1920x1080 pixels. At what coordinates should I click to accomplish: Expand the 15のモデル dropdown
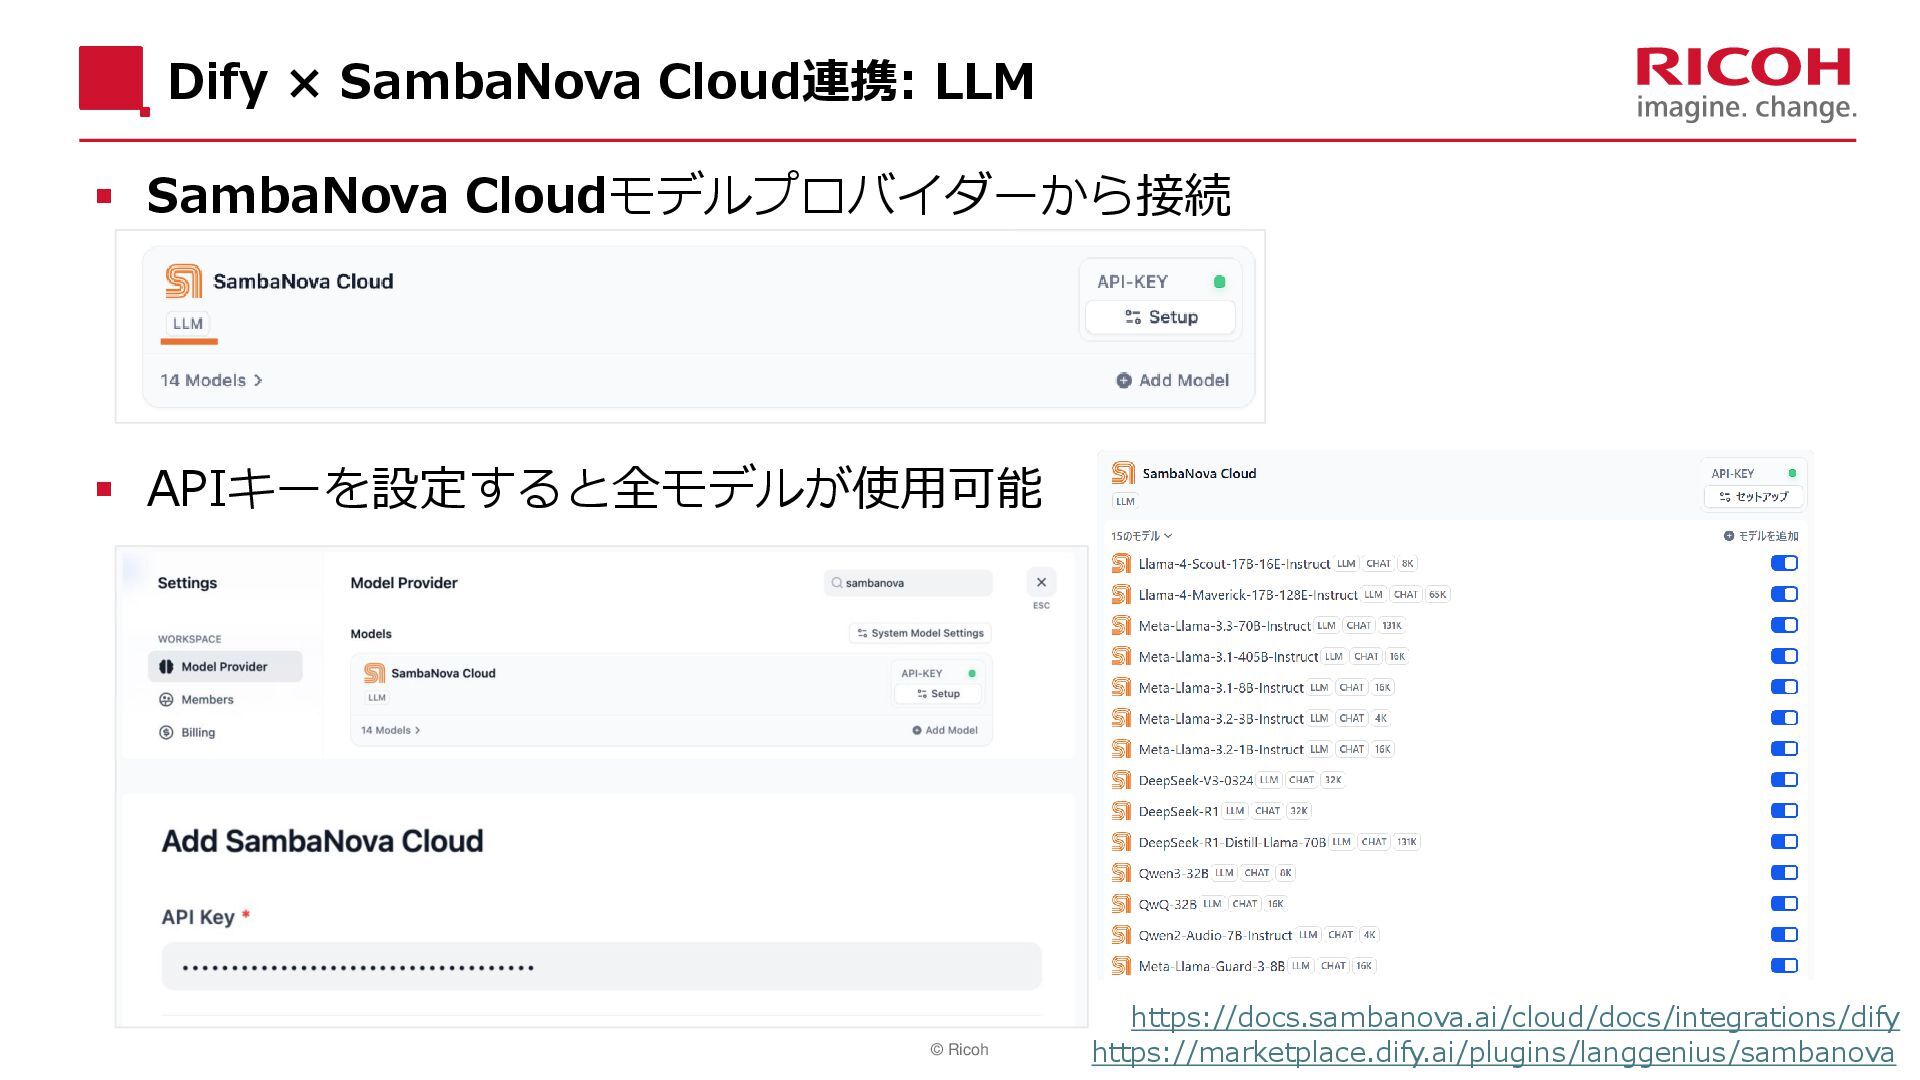pyautogui.click(x=1141, y=536)
